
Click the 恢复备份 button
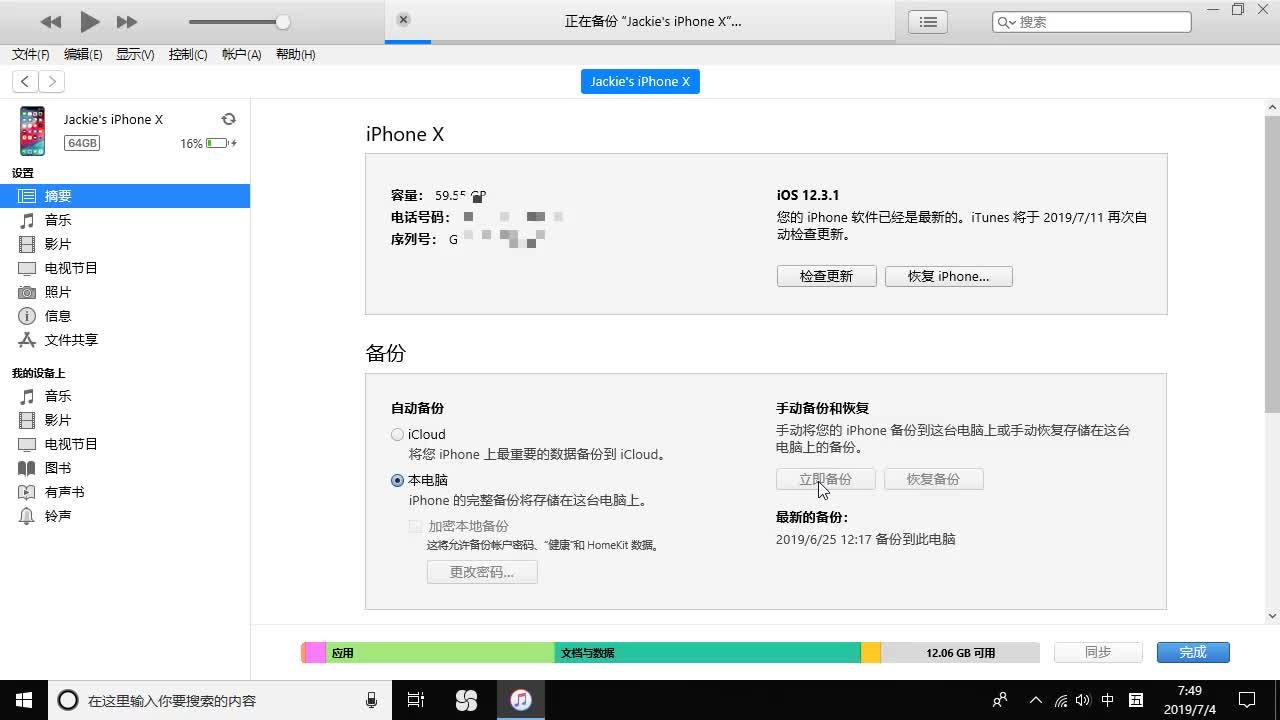click(933, 479)
